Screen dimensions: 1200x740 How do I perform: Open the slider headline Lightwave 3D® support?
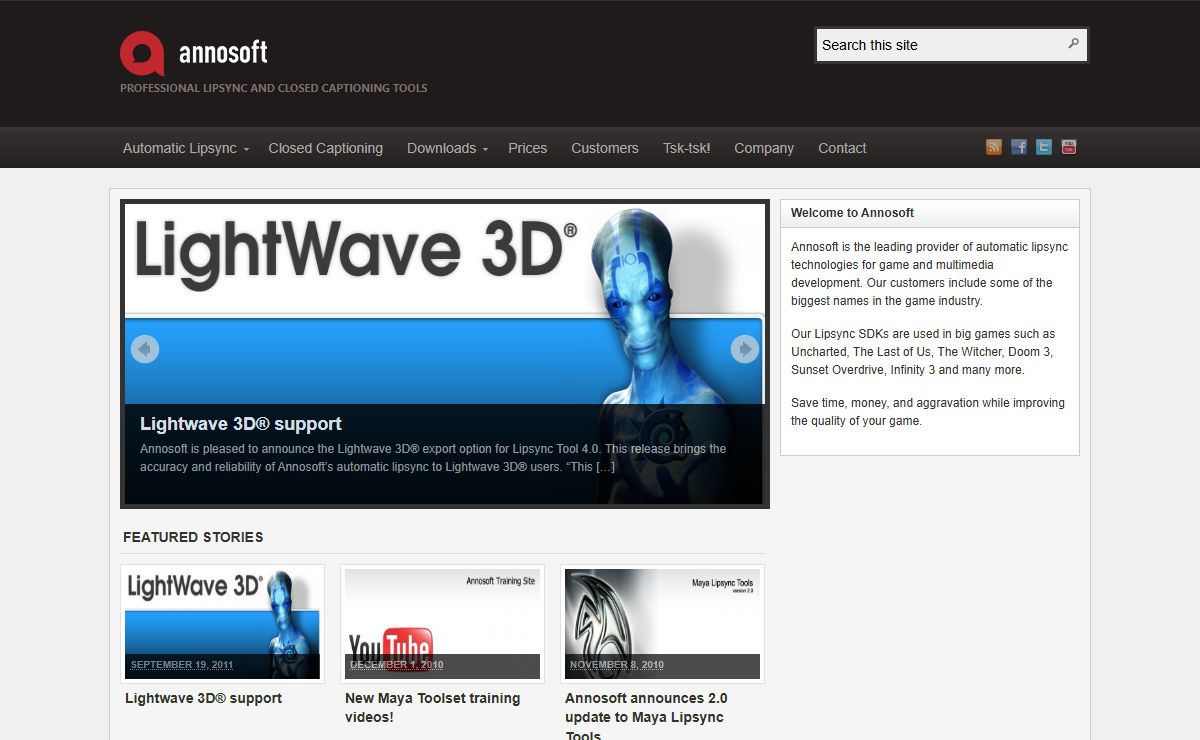[x=241, y=424]
